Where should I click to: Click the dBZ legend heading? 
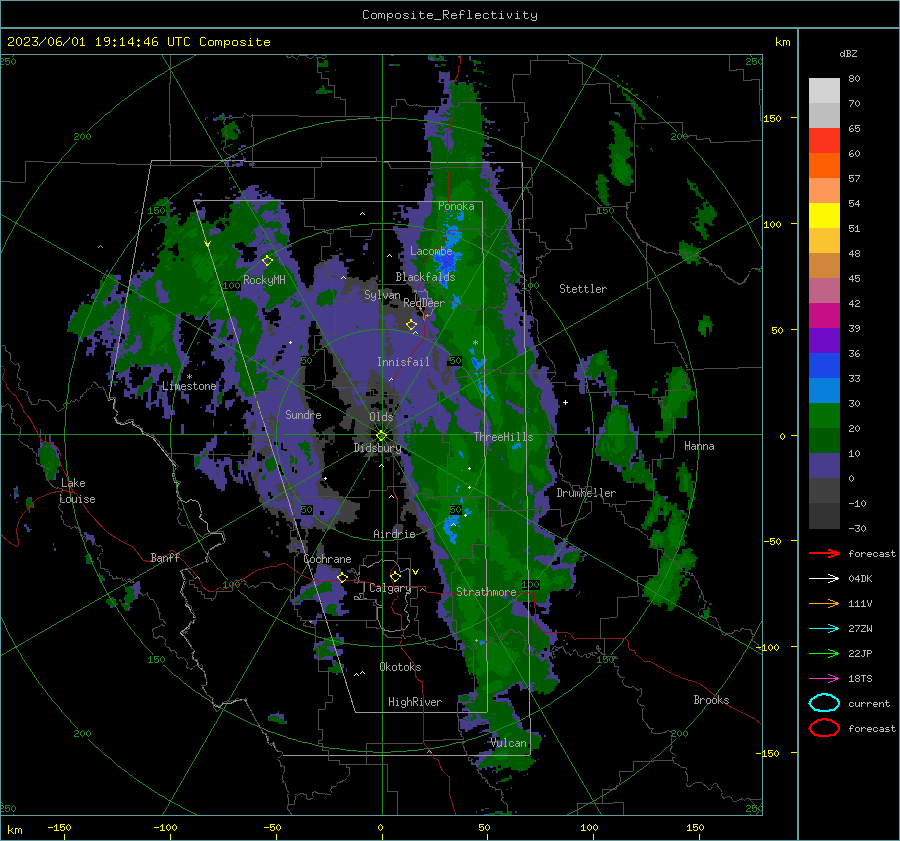pos(848,53)
